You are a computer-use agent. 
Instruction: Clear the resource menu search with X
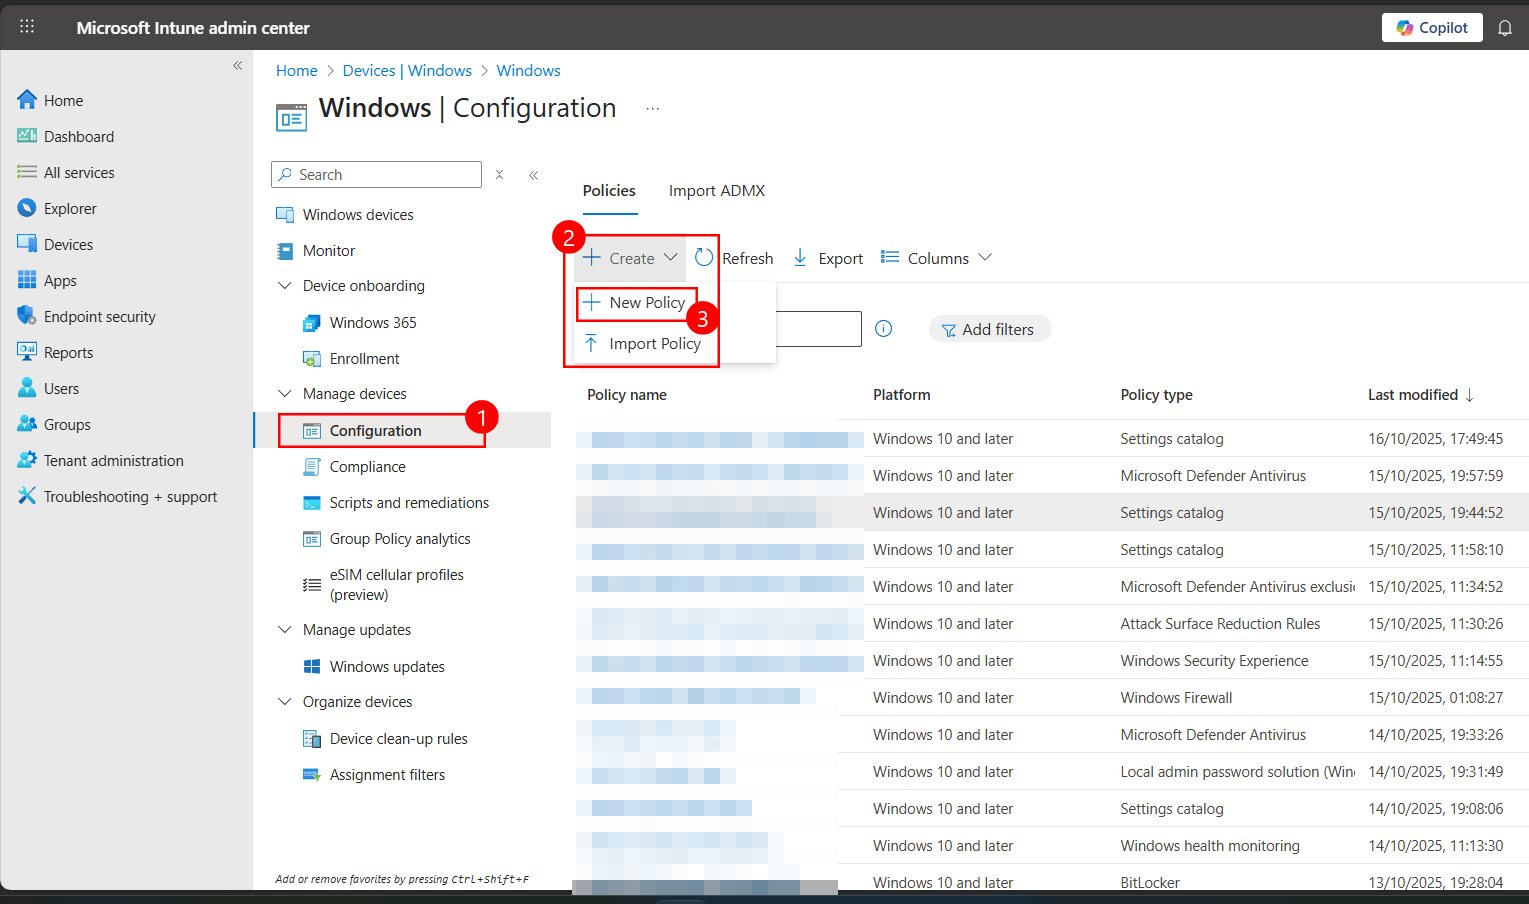[499, 175]
